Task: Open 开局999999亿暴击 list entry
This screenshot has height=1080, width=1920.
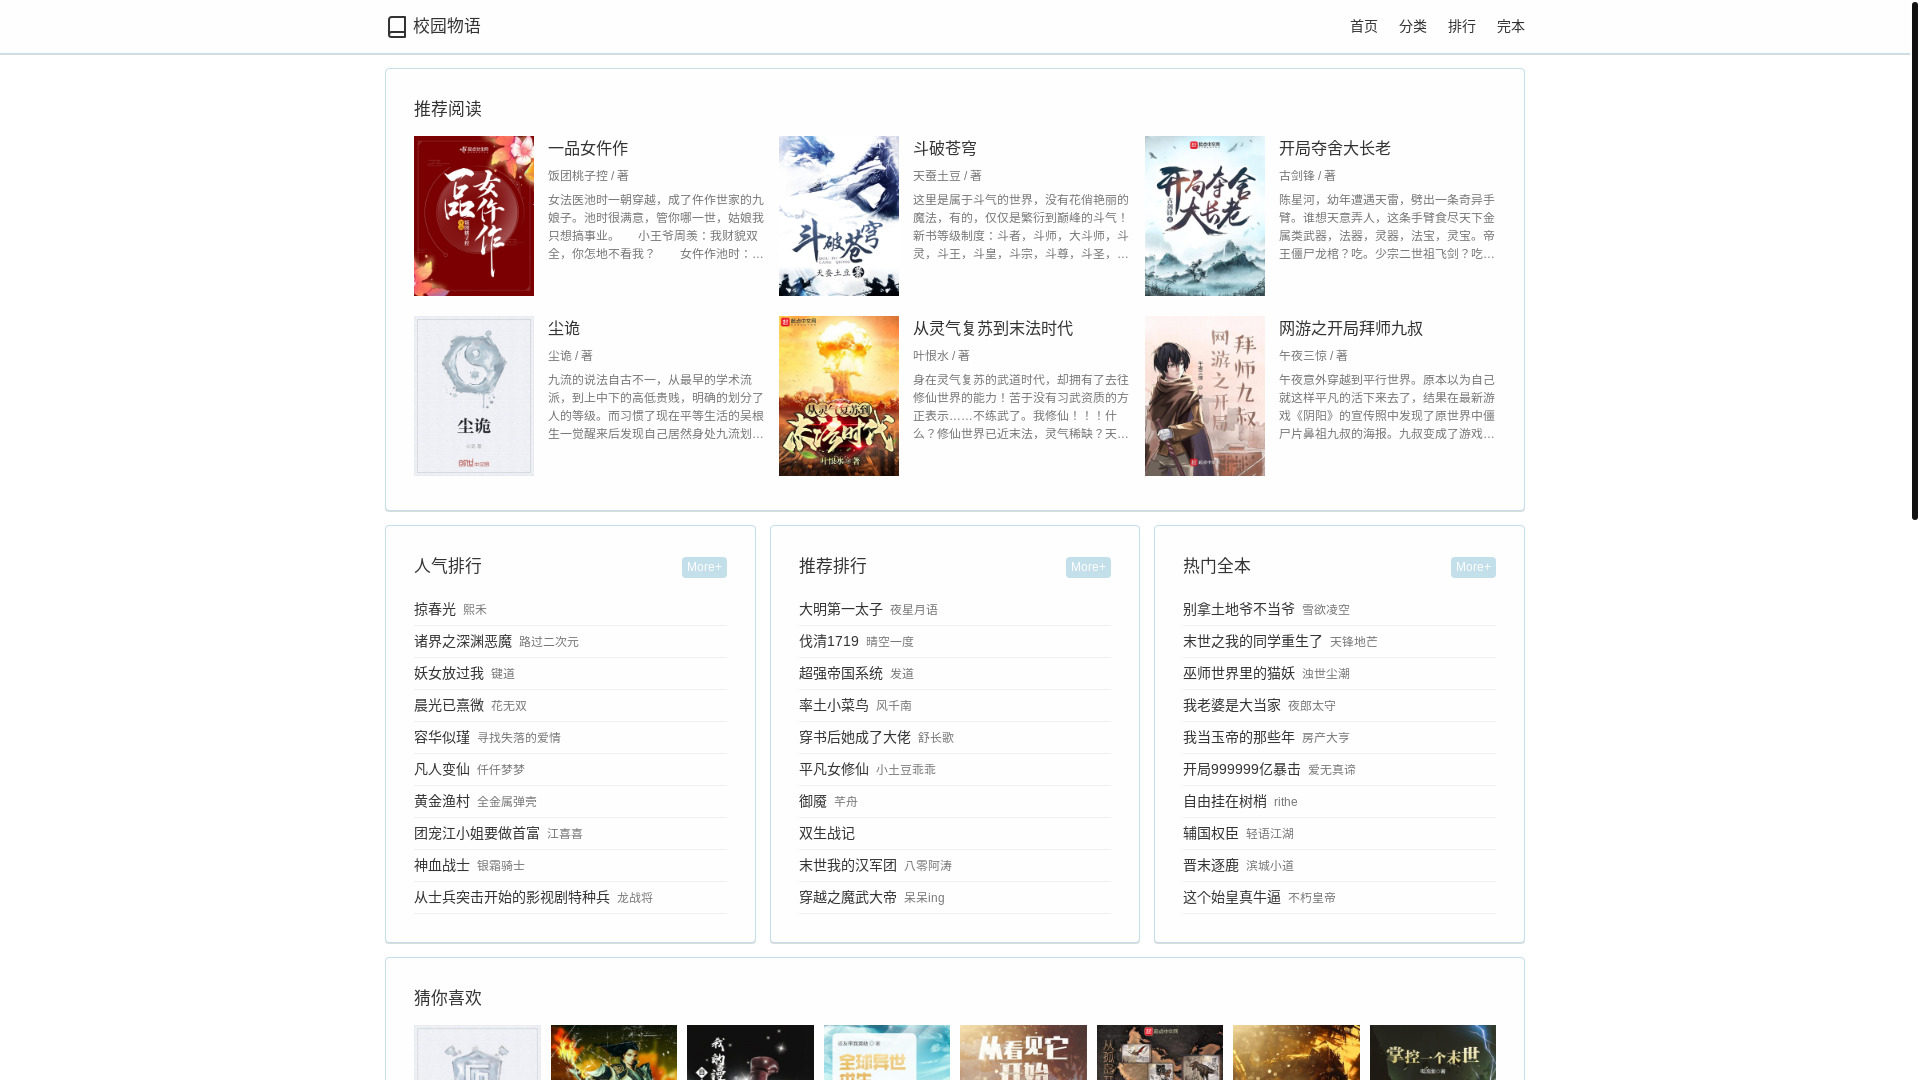Action: coord(1242,769)
